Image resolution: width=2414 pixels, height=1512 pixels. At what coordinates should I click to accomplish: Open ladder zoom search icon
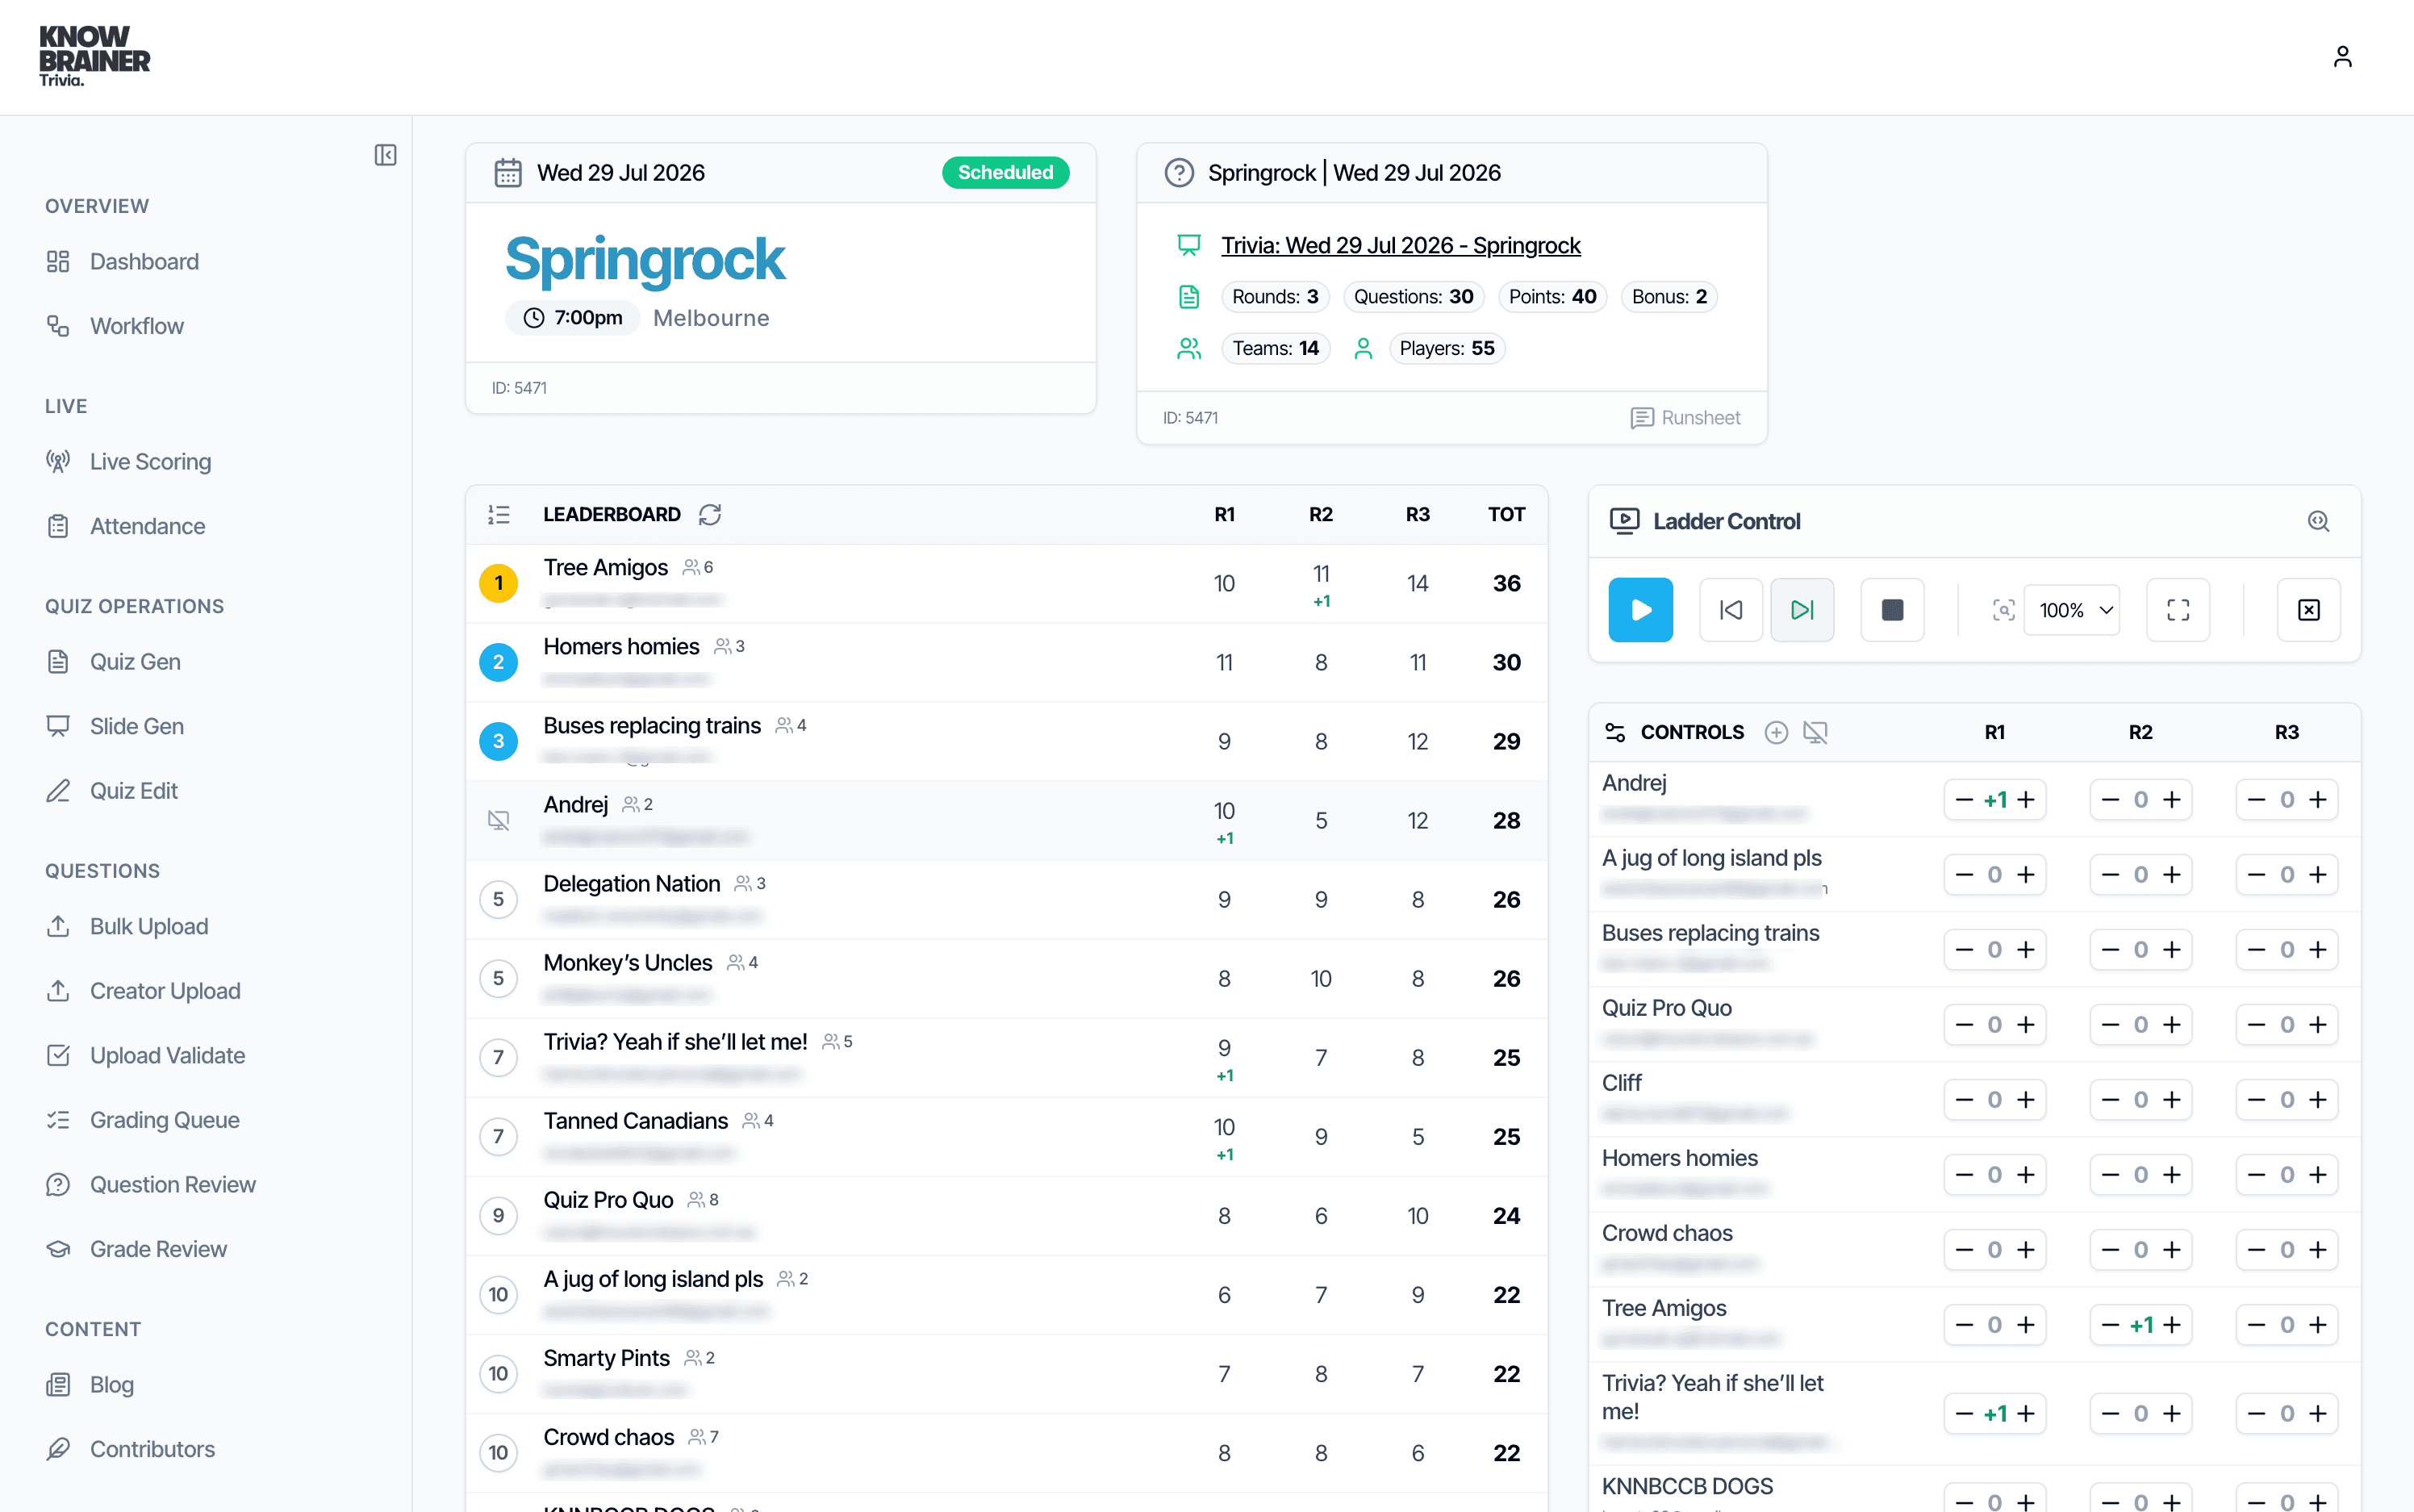[x=2318, y=521]
